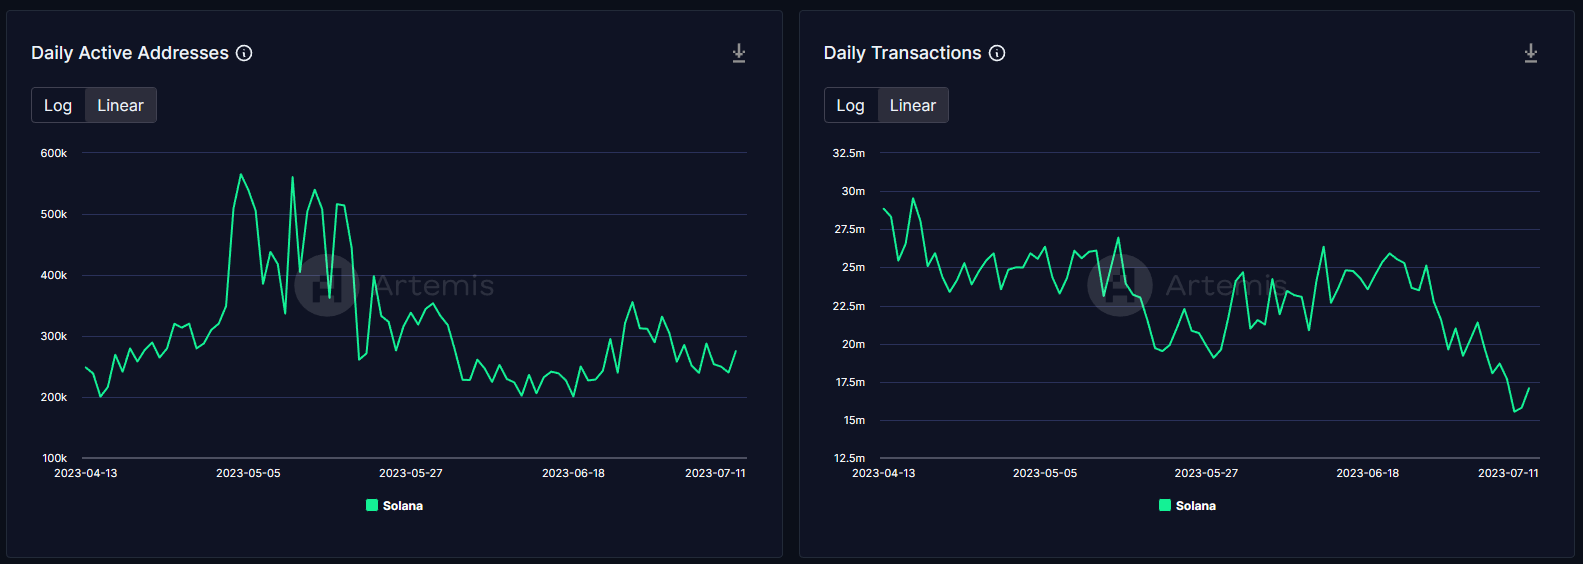Click green Solana swatch under Active Addresses chart
Image resolution: width=1583 pixels, height=564 pixels.
(x=372, y=505)
